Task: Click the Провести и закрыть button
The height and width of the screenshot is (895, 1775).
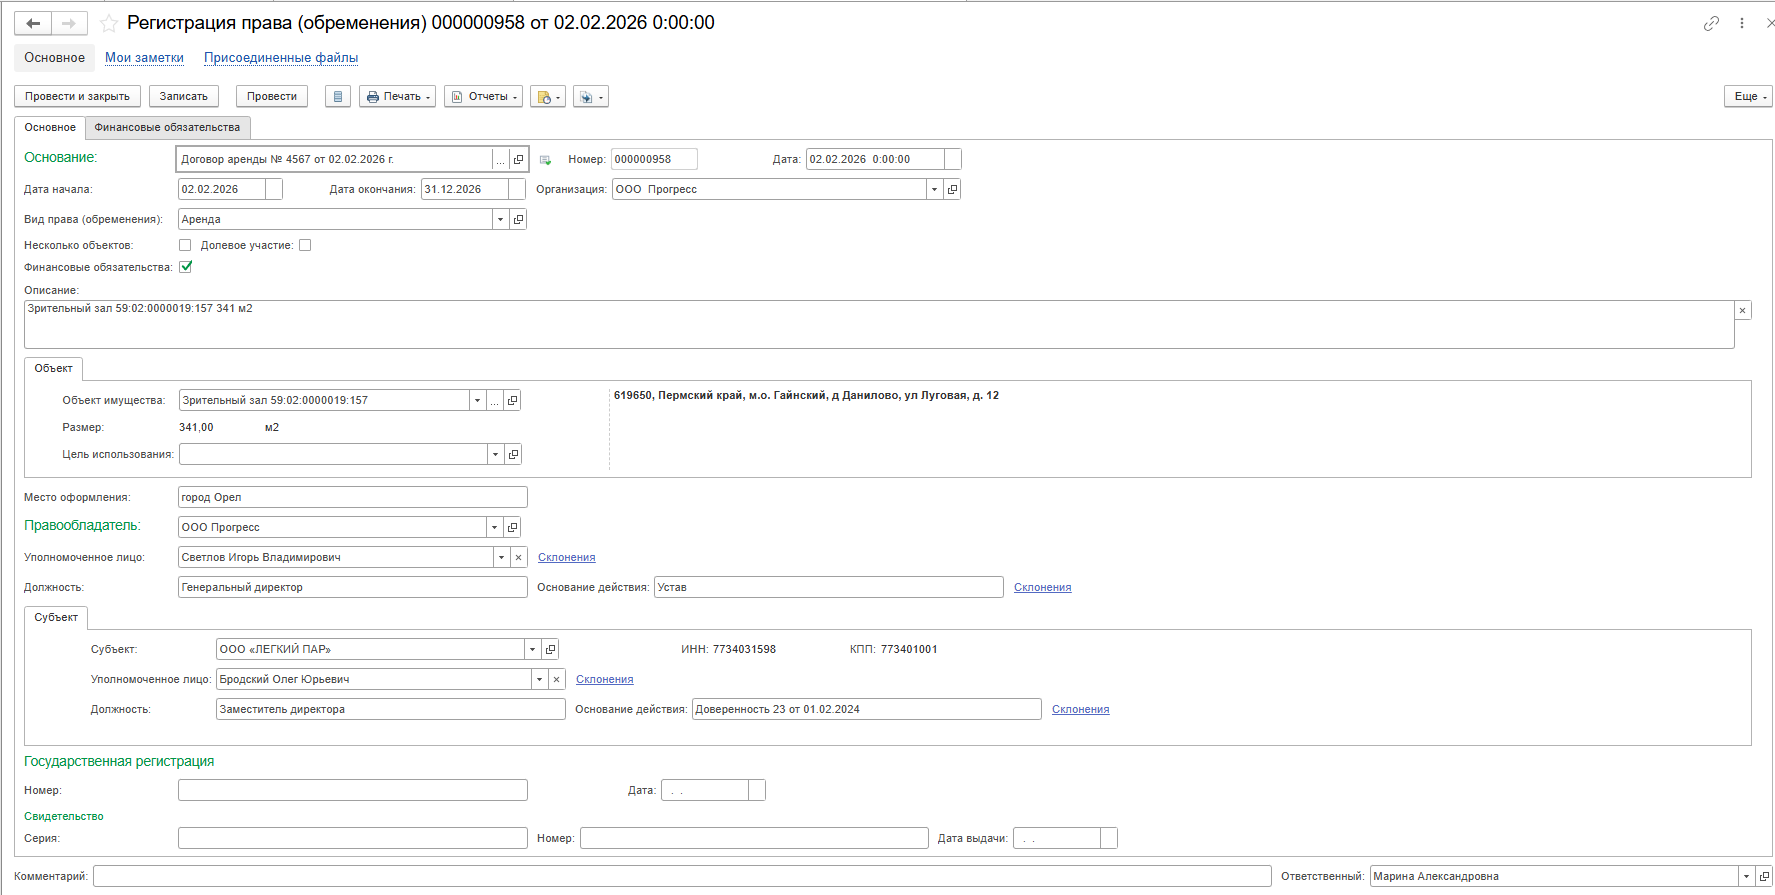Action: point(77,96)
